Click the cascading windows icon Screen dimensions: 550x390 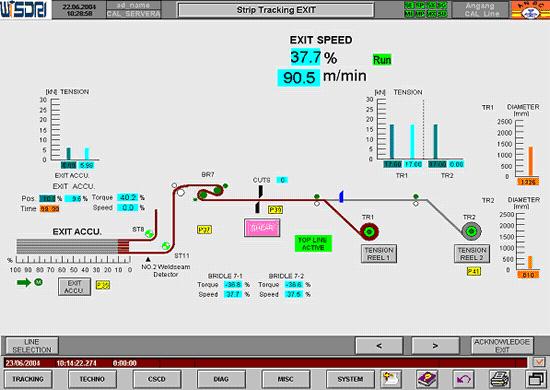point(536,379)
